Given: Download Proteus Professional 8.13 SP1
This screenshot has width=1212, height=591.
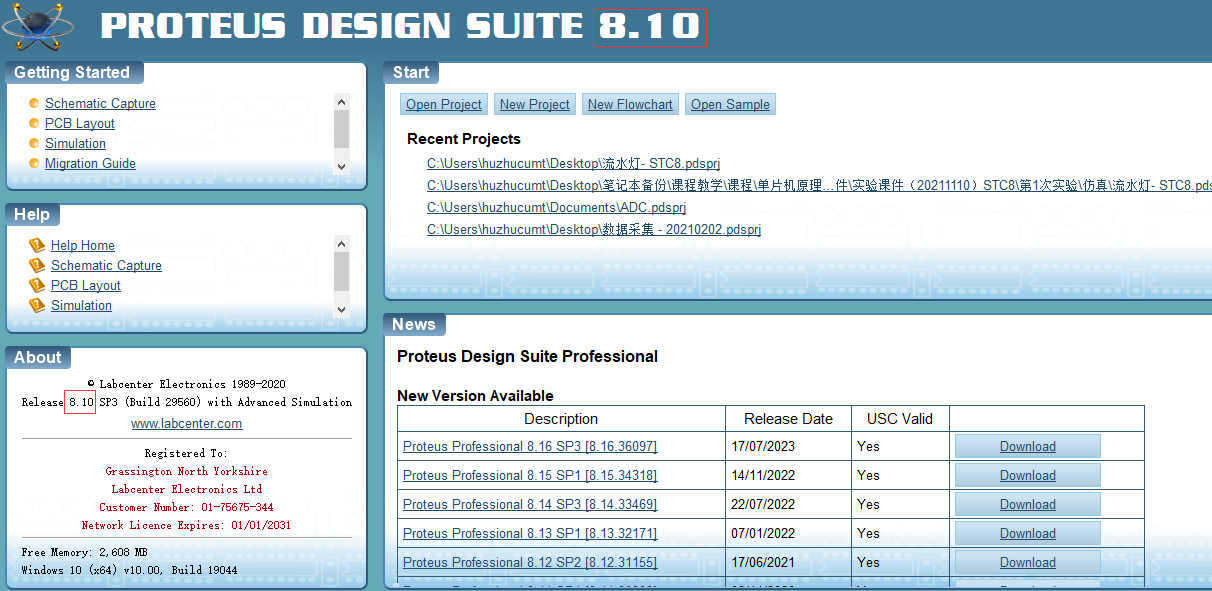Looking at the screenshot, I should point(1028,533).
